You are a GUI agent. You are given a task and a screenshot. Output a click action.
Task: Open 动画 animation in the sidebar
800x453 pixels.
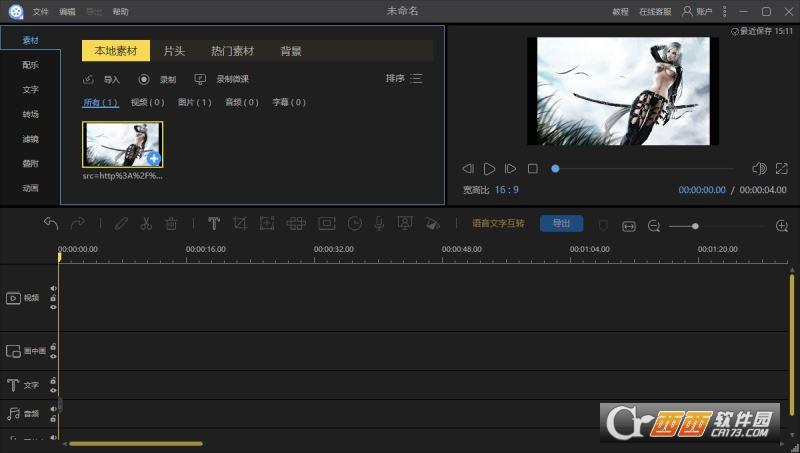coord(30,188)
